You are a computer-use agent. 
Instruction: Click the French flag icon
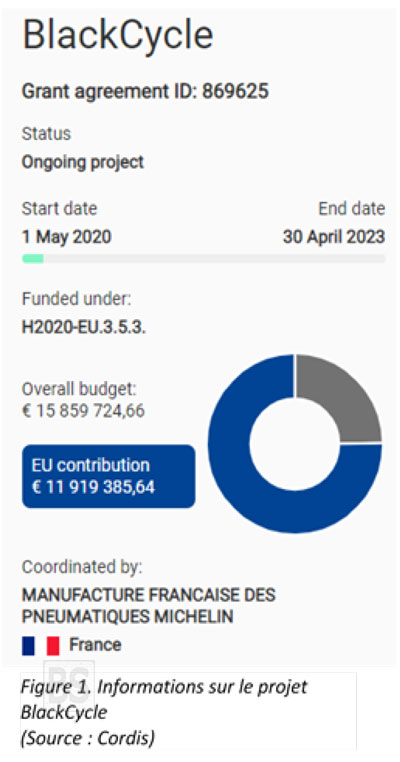[40, 646]
